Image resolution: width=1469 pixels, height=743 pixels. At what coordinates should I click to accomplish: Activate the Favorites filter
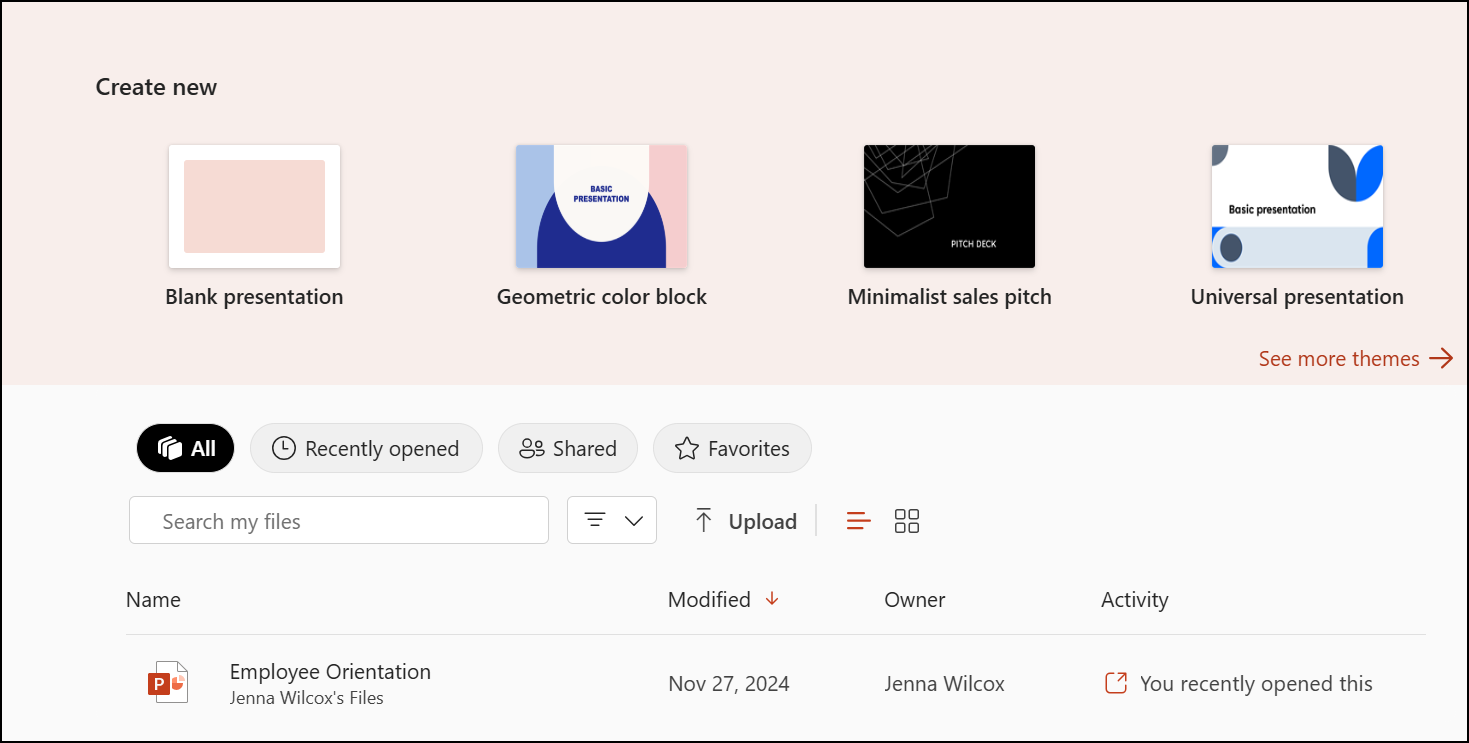click(732, 448)
